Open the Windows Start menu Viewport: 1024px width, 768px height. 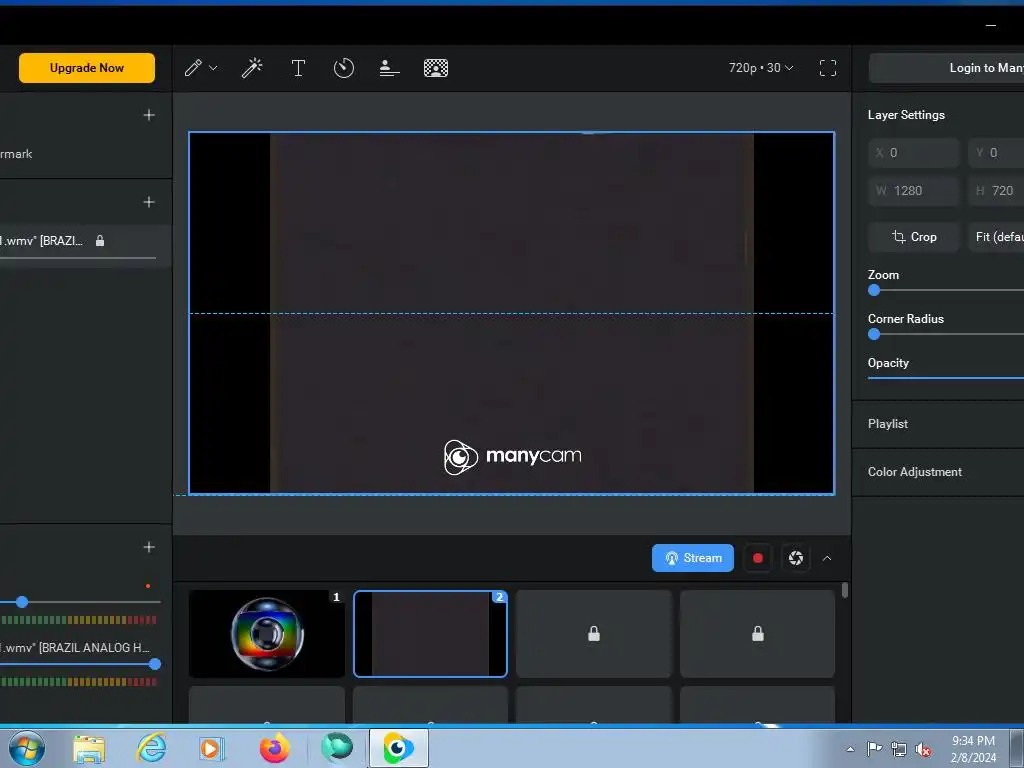(27, 748)
